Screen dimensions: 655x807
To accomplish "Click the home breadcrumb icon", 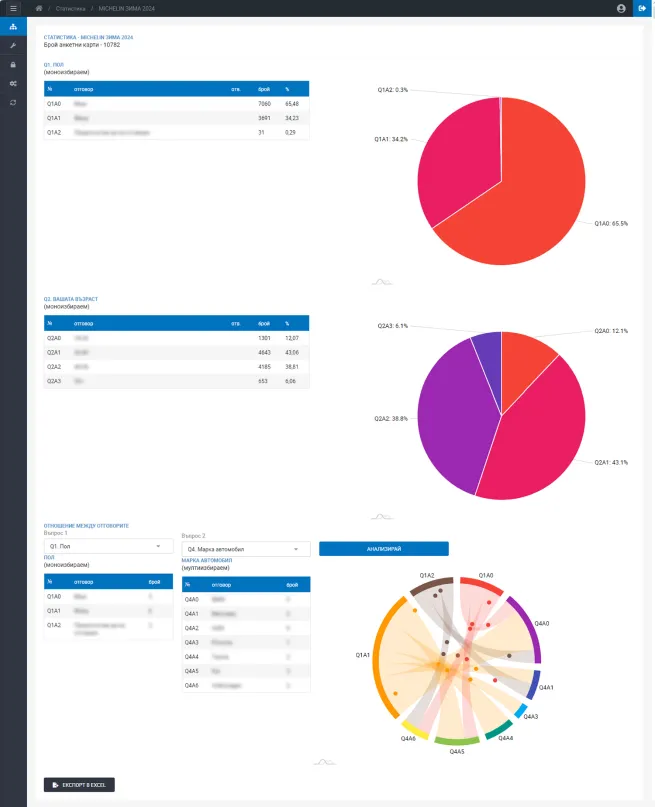I will click(39, 8).
